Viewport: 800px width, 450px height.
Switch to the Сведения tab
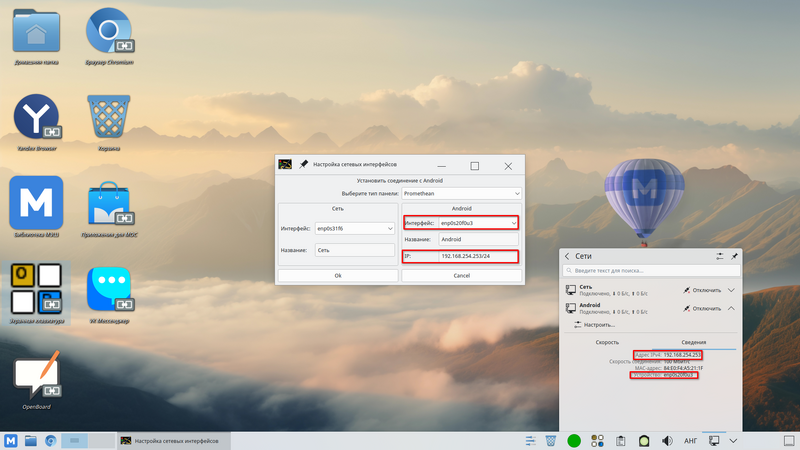tap(693, 342)
